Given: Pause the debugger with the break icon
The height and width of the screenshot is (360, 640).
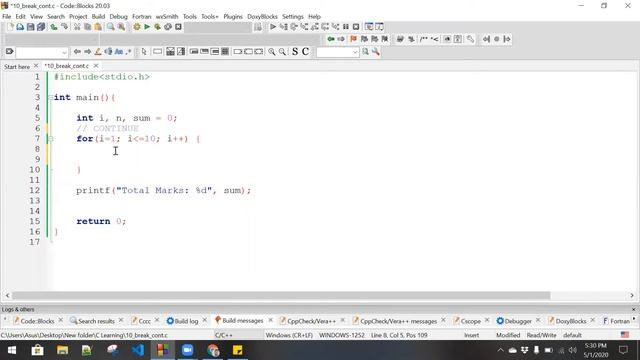Looking at the screenshot, I should pyautogui.click(x=346, y=27).
